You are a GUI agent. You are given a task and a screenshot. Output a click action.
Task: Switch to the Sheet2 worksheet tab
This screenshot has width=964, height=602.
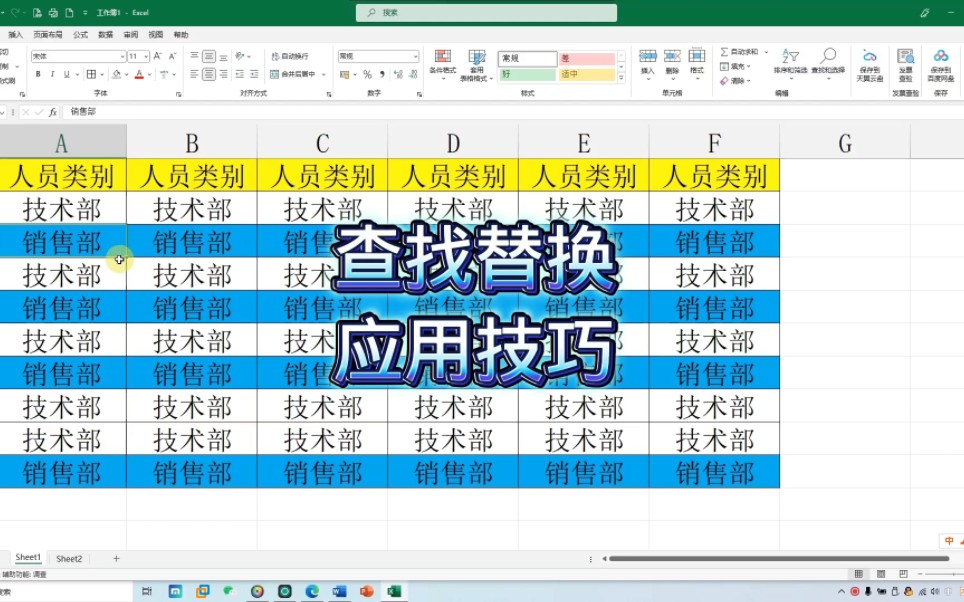coord(69,557)
